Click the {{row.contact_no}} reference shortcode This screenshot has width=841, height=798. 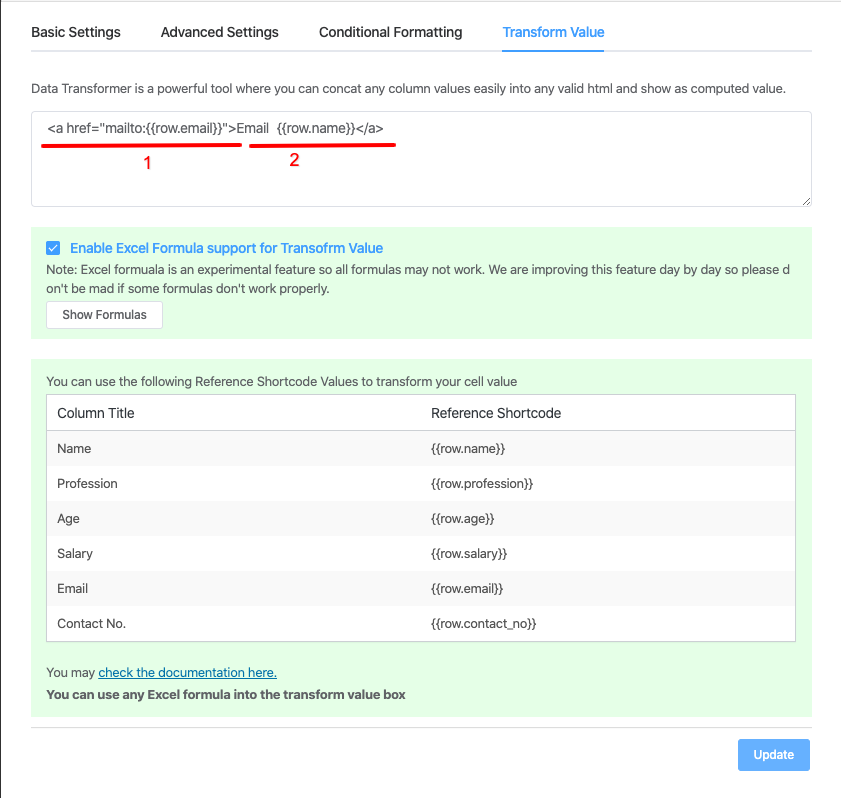click(484, 624)
